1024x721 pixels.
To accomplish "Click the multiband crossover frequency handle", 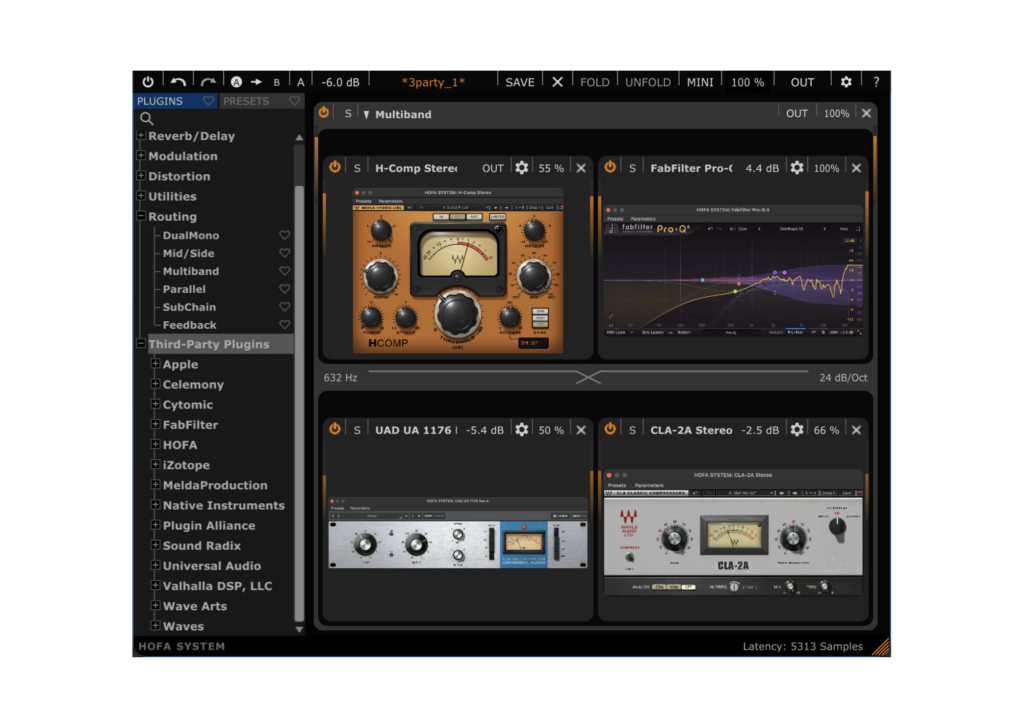I will 588,377.
